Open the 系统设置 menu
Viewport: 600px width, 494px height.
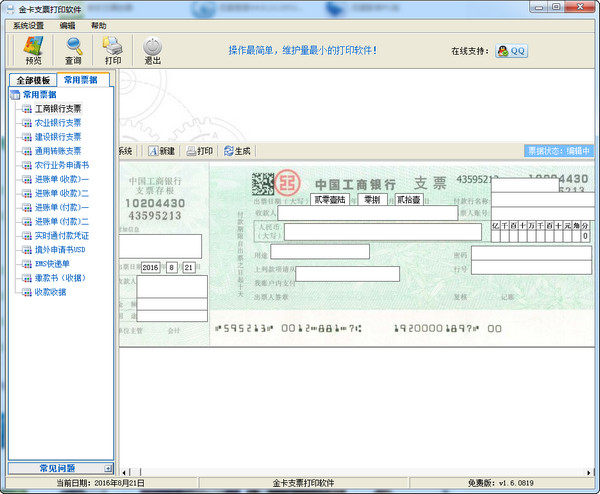pos(28,25)
